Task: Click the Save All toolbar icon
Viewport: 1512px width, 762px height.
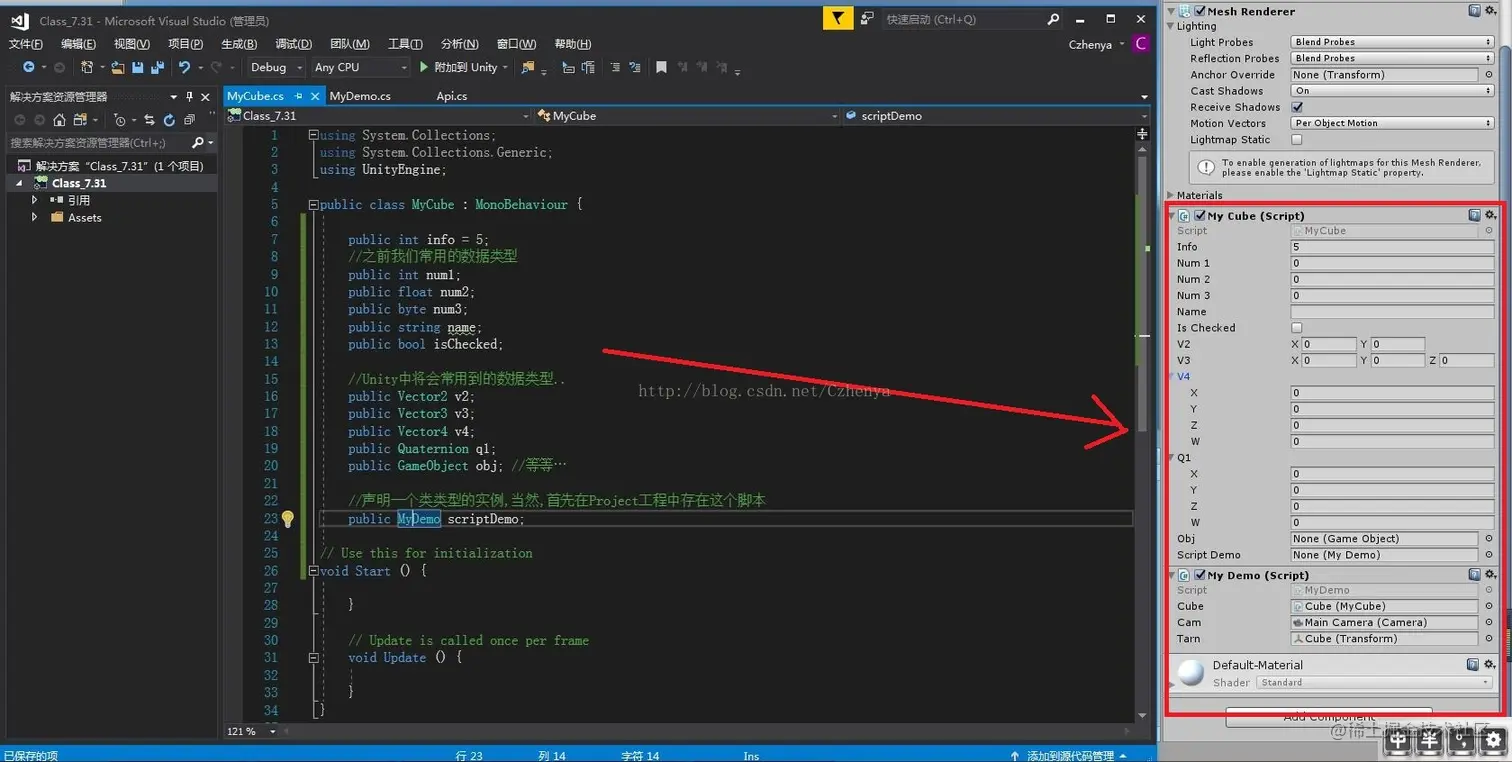Action: tap(156, 67)
